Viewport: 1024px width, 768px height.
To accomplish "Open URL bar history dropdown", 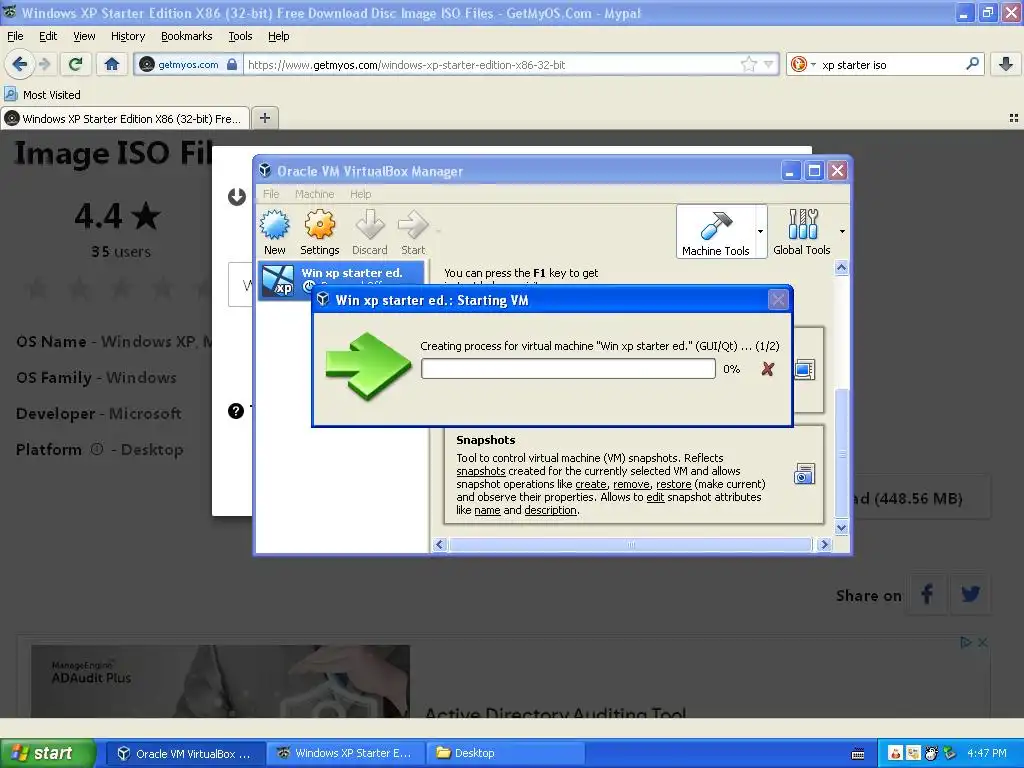I will click(x=769, y=64).
